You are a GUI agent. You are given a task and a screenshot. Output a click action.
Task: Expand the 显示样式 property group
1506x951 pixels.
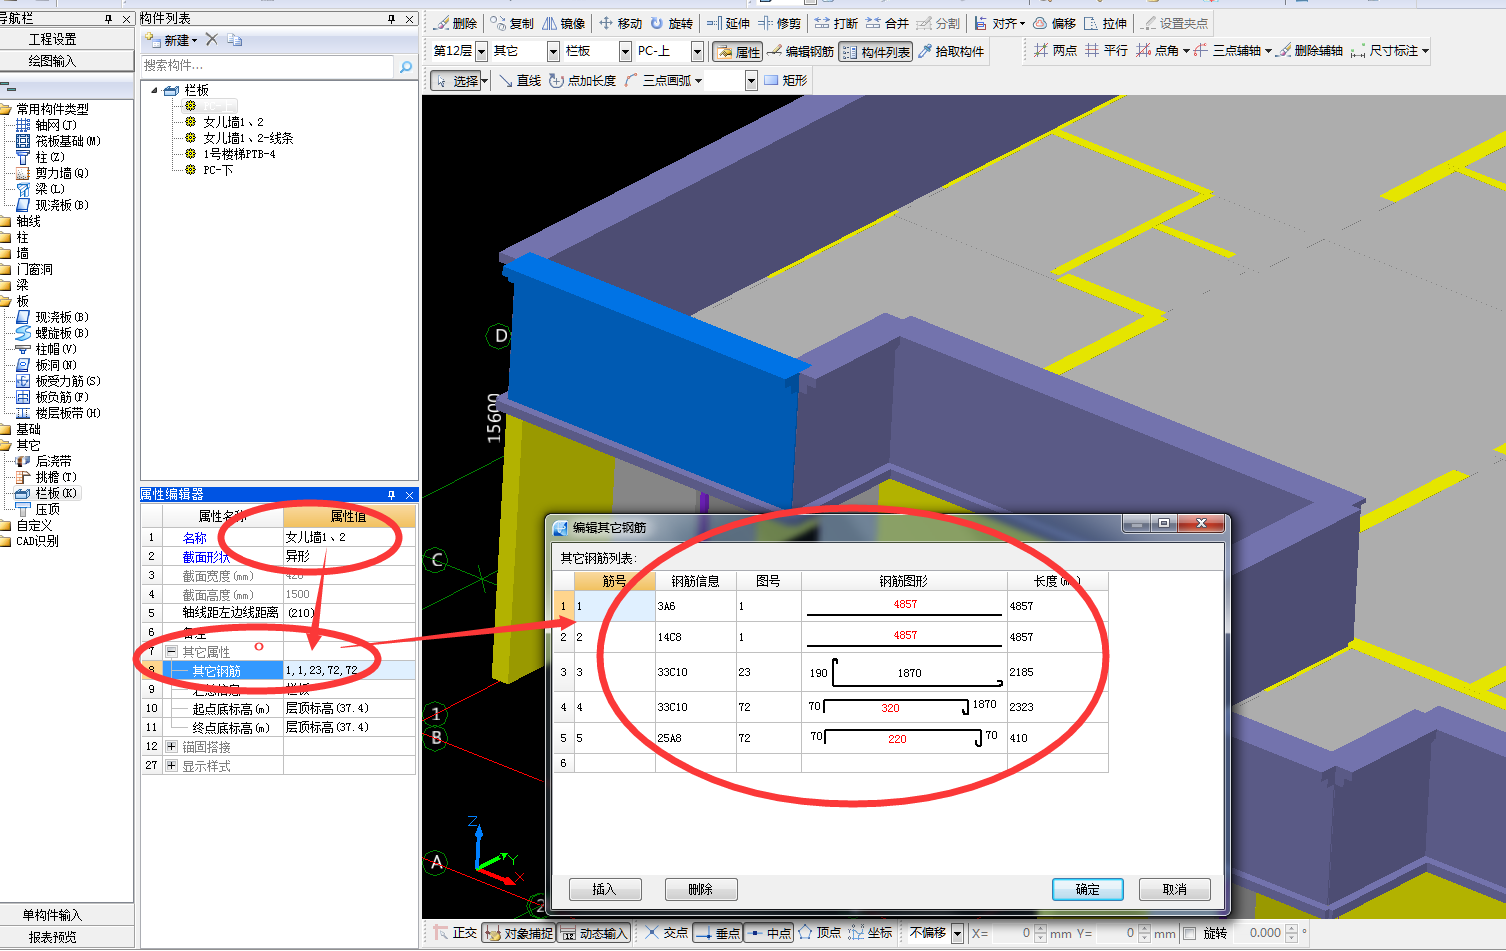click(x=171, y=766)
